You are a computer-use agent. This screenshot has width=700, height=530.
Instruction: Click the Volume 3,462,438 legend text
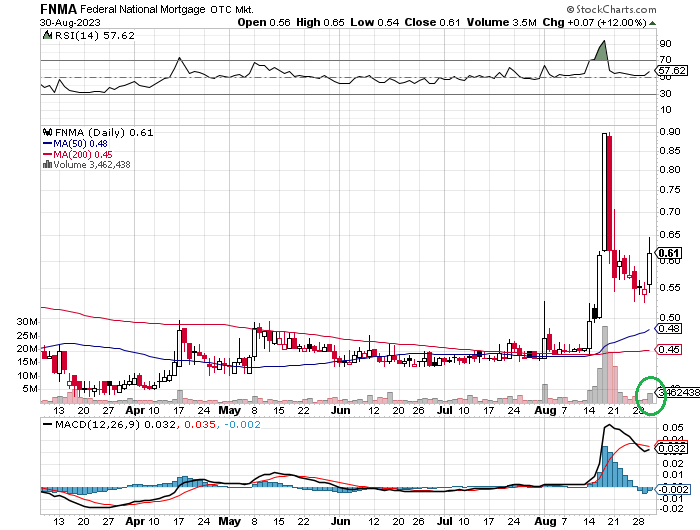pos(92,165)
